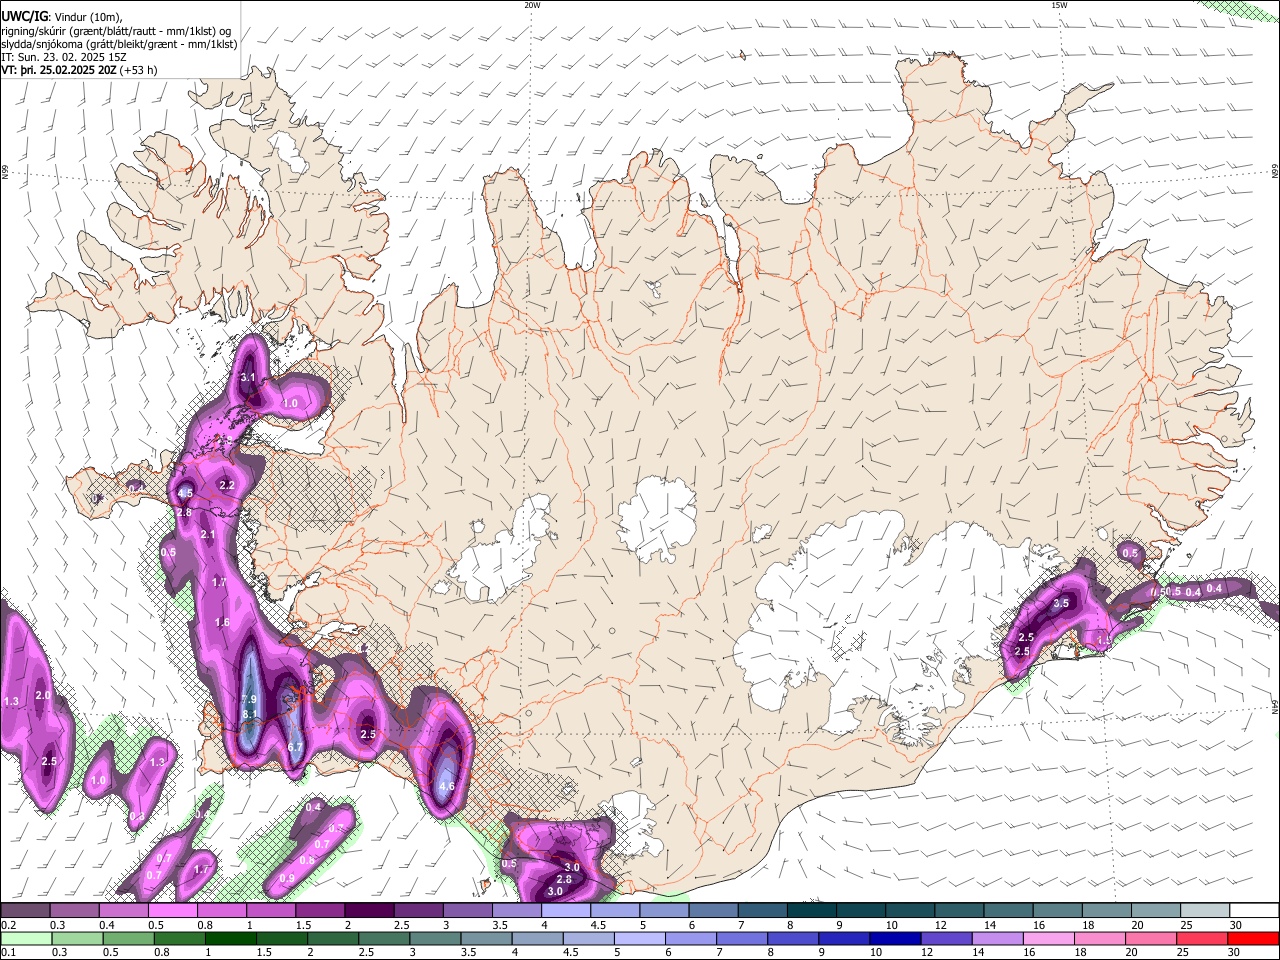Click the top legend swatch between 0.5 and 0.8
The width and height of the screenshot is (1280, 960).
pos(172,911)
